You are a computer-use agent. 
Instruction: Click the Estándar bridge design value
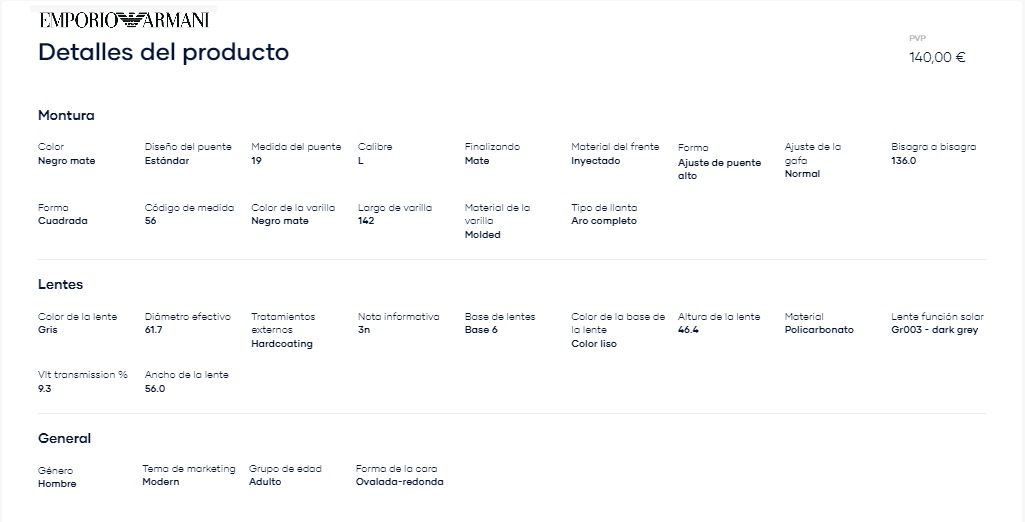pyautogui.click(x=167, y=161)
